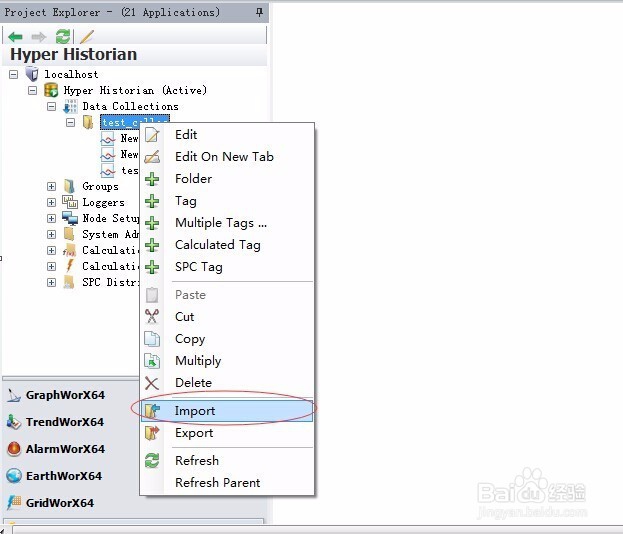This screenshot has height=534, width=623.
Task: Collapse the test_collection folder node
Action: [x=70, y=122]
